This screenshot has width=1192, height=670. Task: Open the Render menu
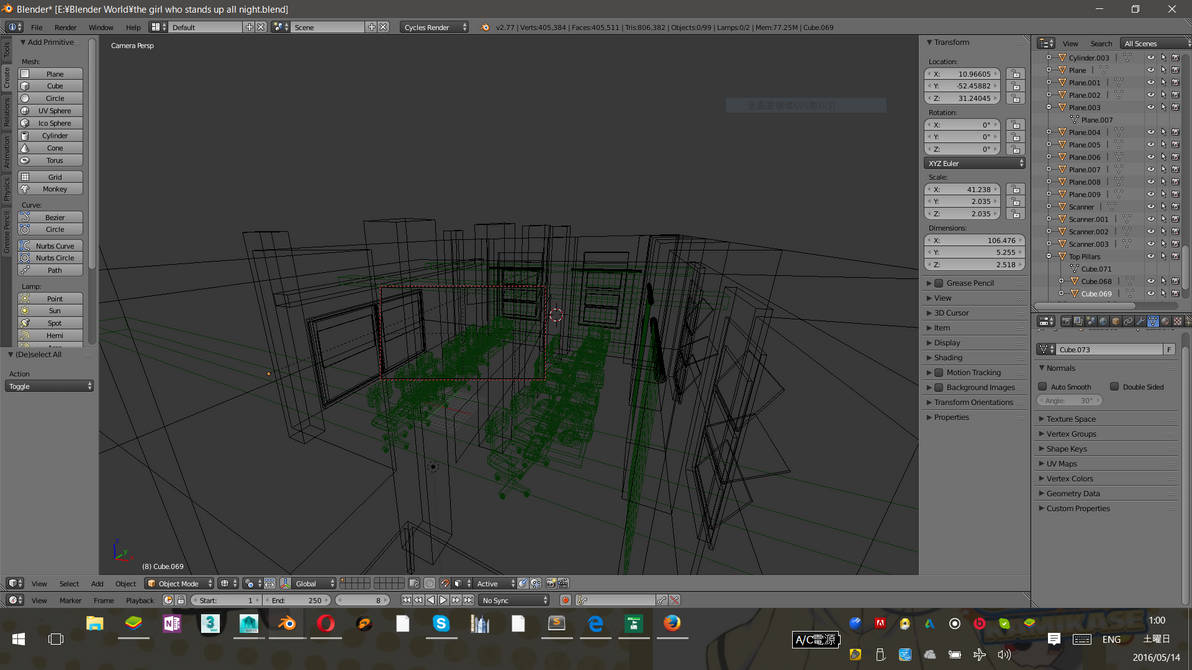(65, 27)
